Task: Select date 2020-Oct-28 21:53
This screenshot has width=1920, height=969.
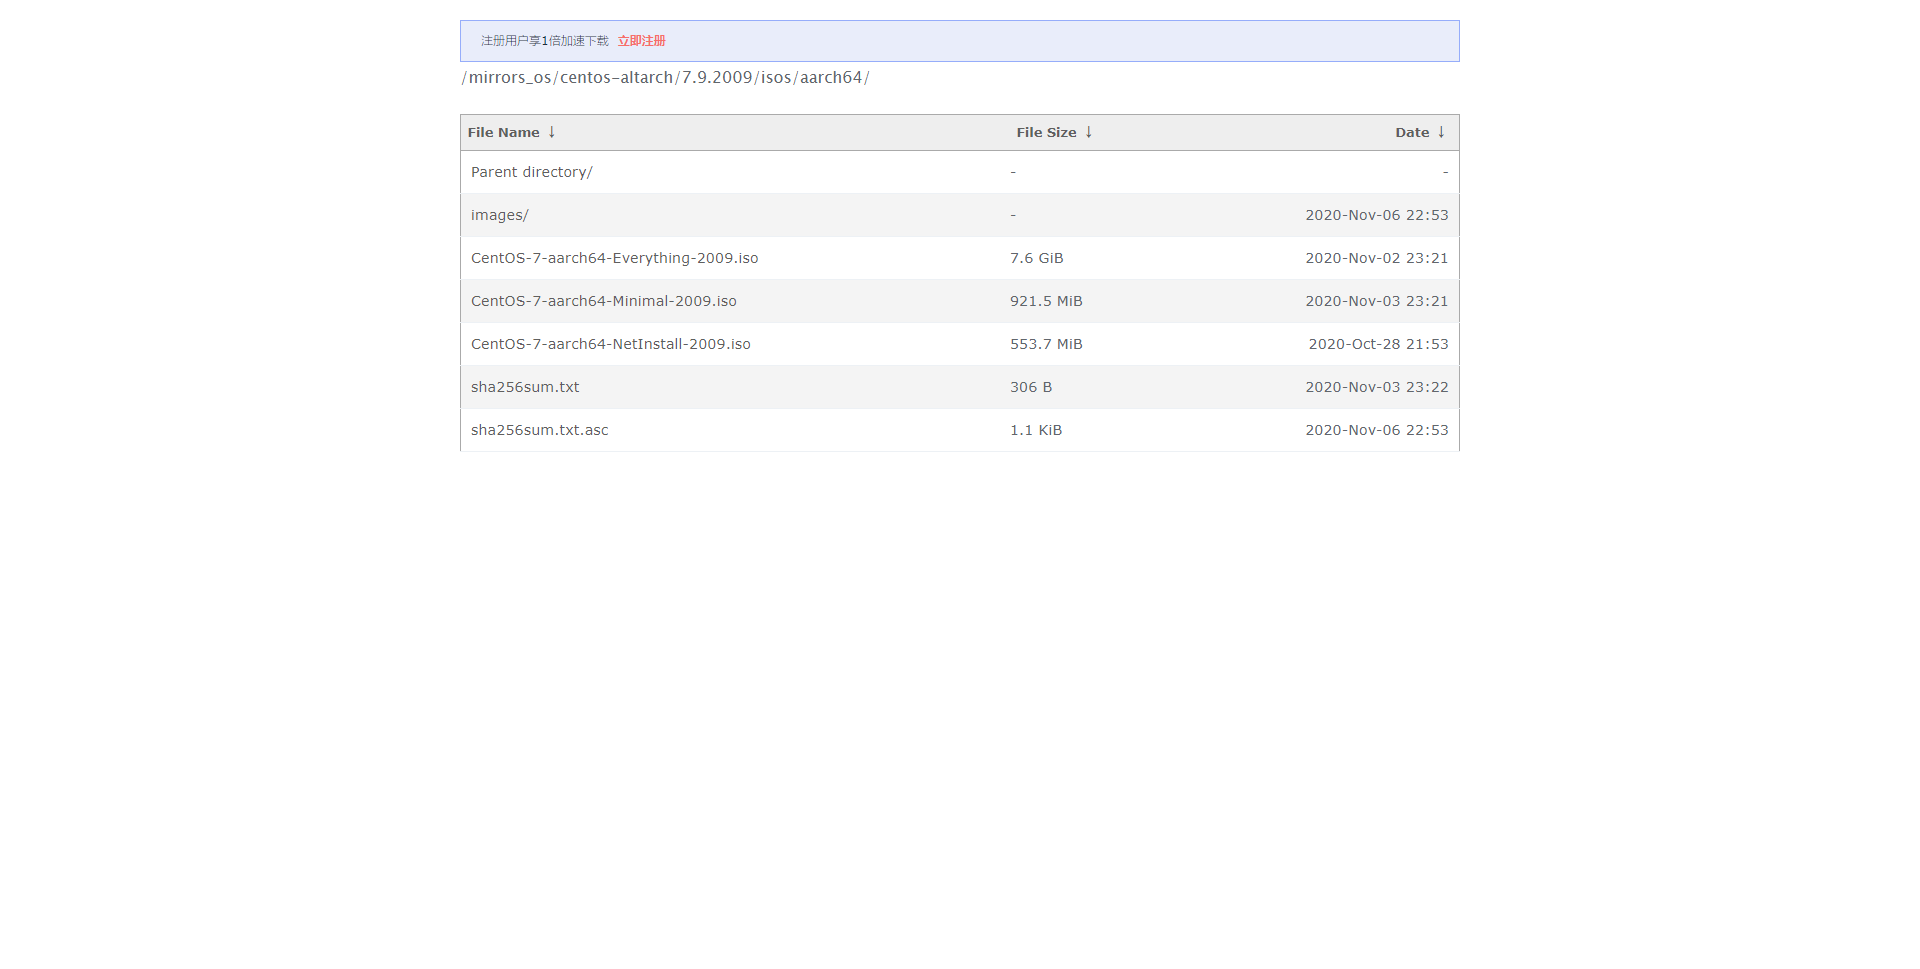Action: 1378,344
